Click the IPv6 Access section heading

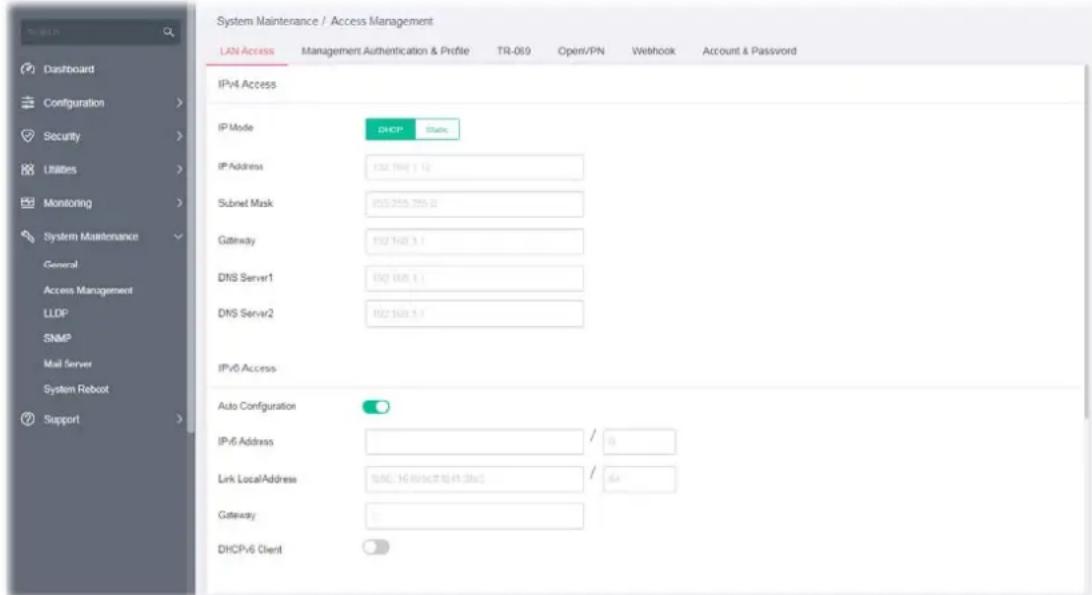point(247,368)
